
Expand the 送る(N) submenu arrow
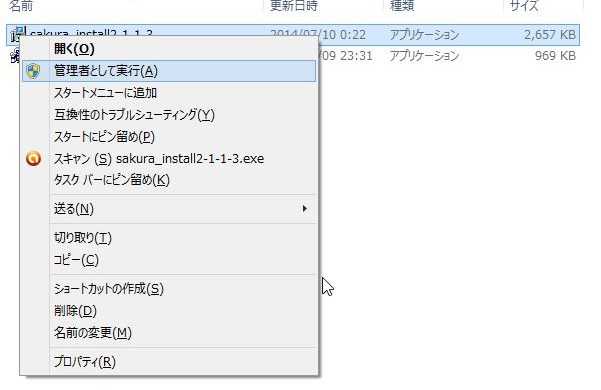click(305, 209)
